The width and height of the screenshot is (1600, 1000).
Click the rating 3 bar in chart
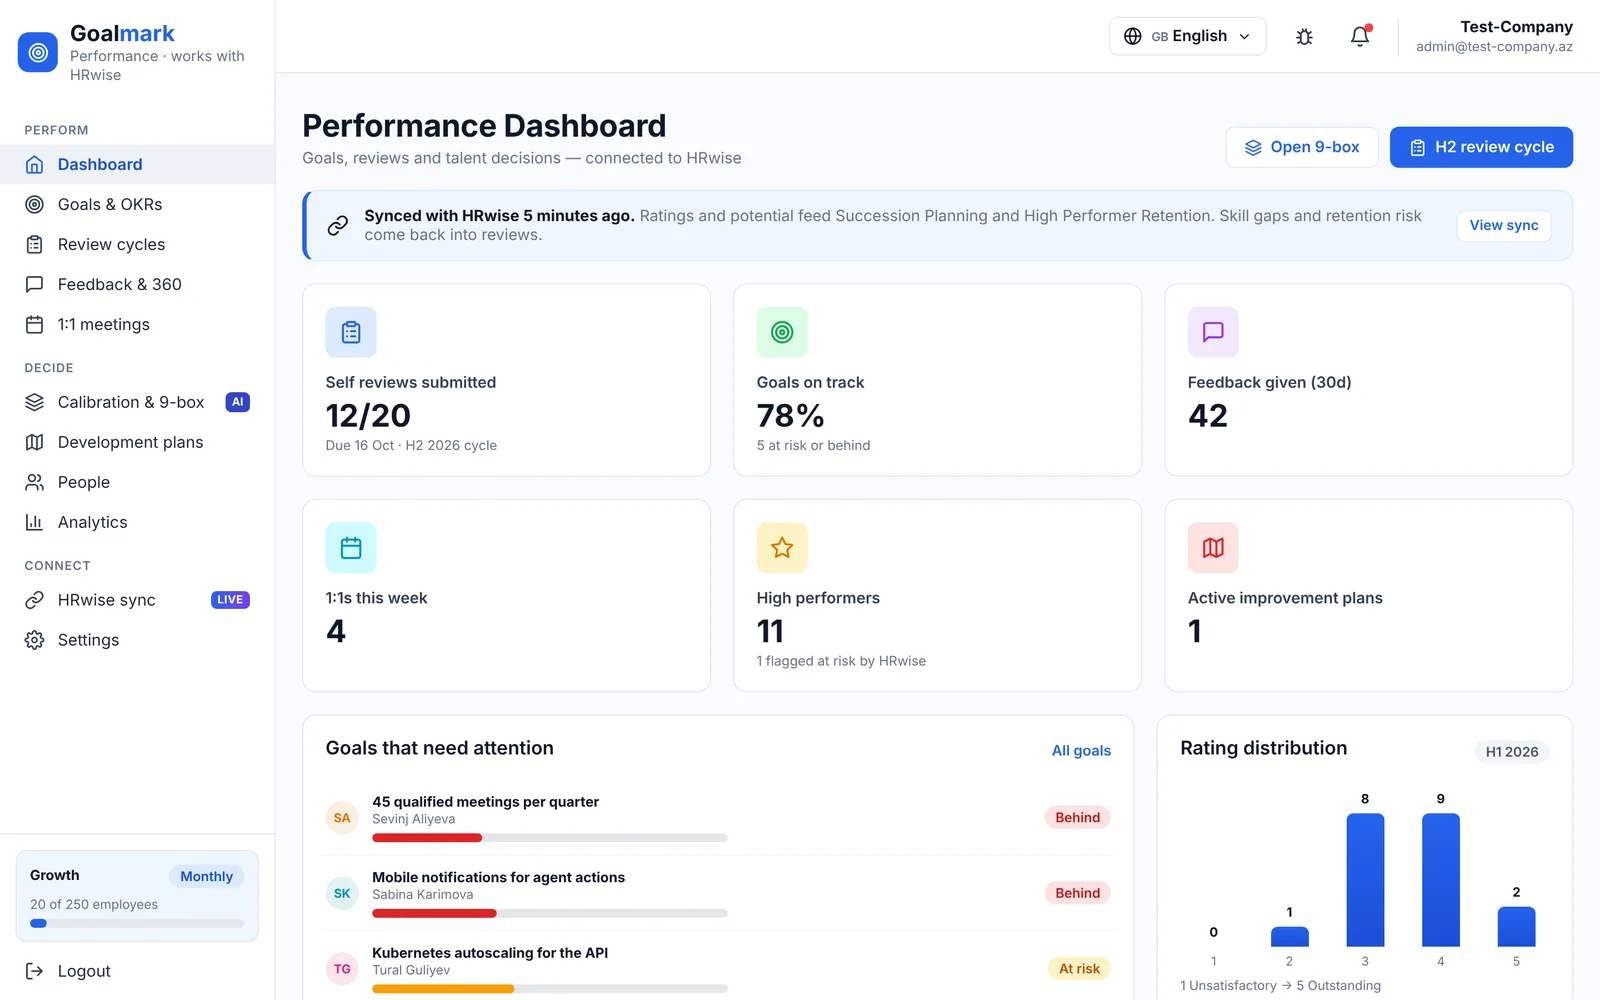(1365, 880)
